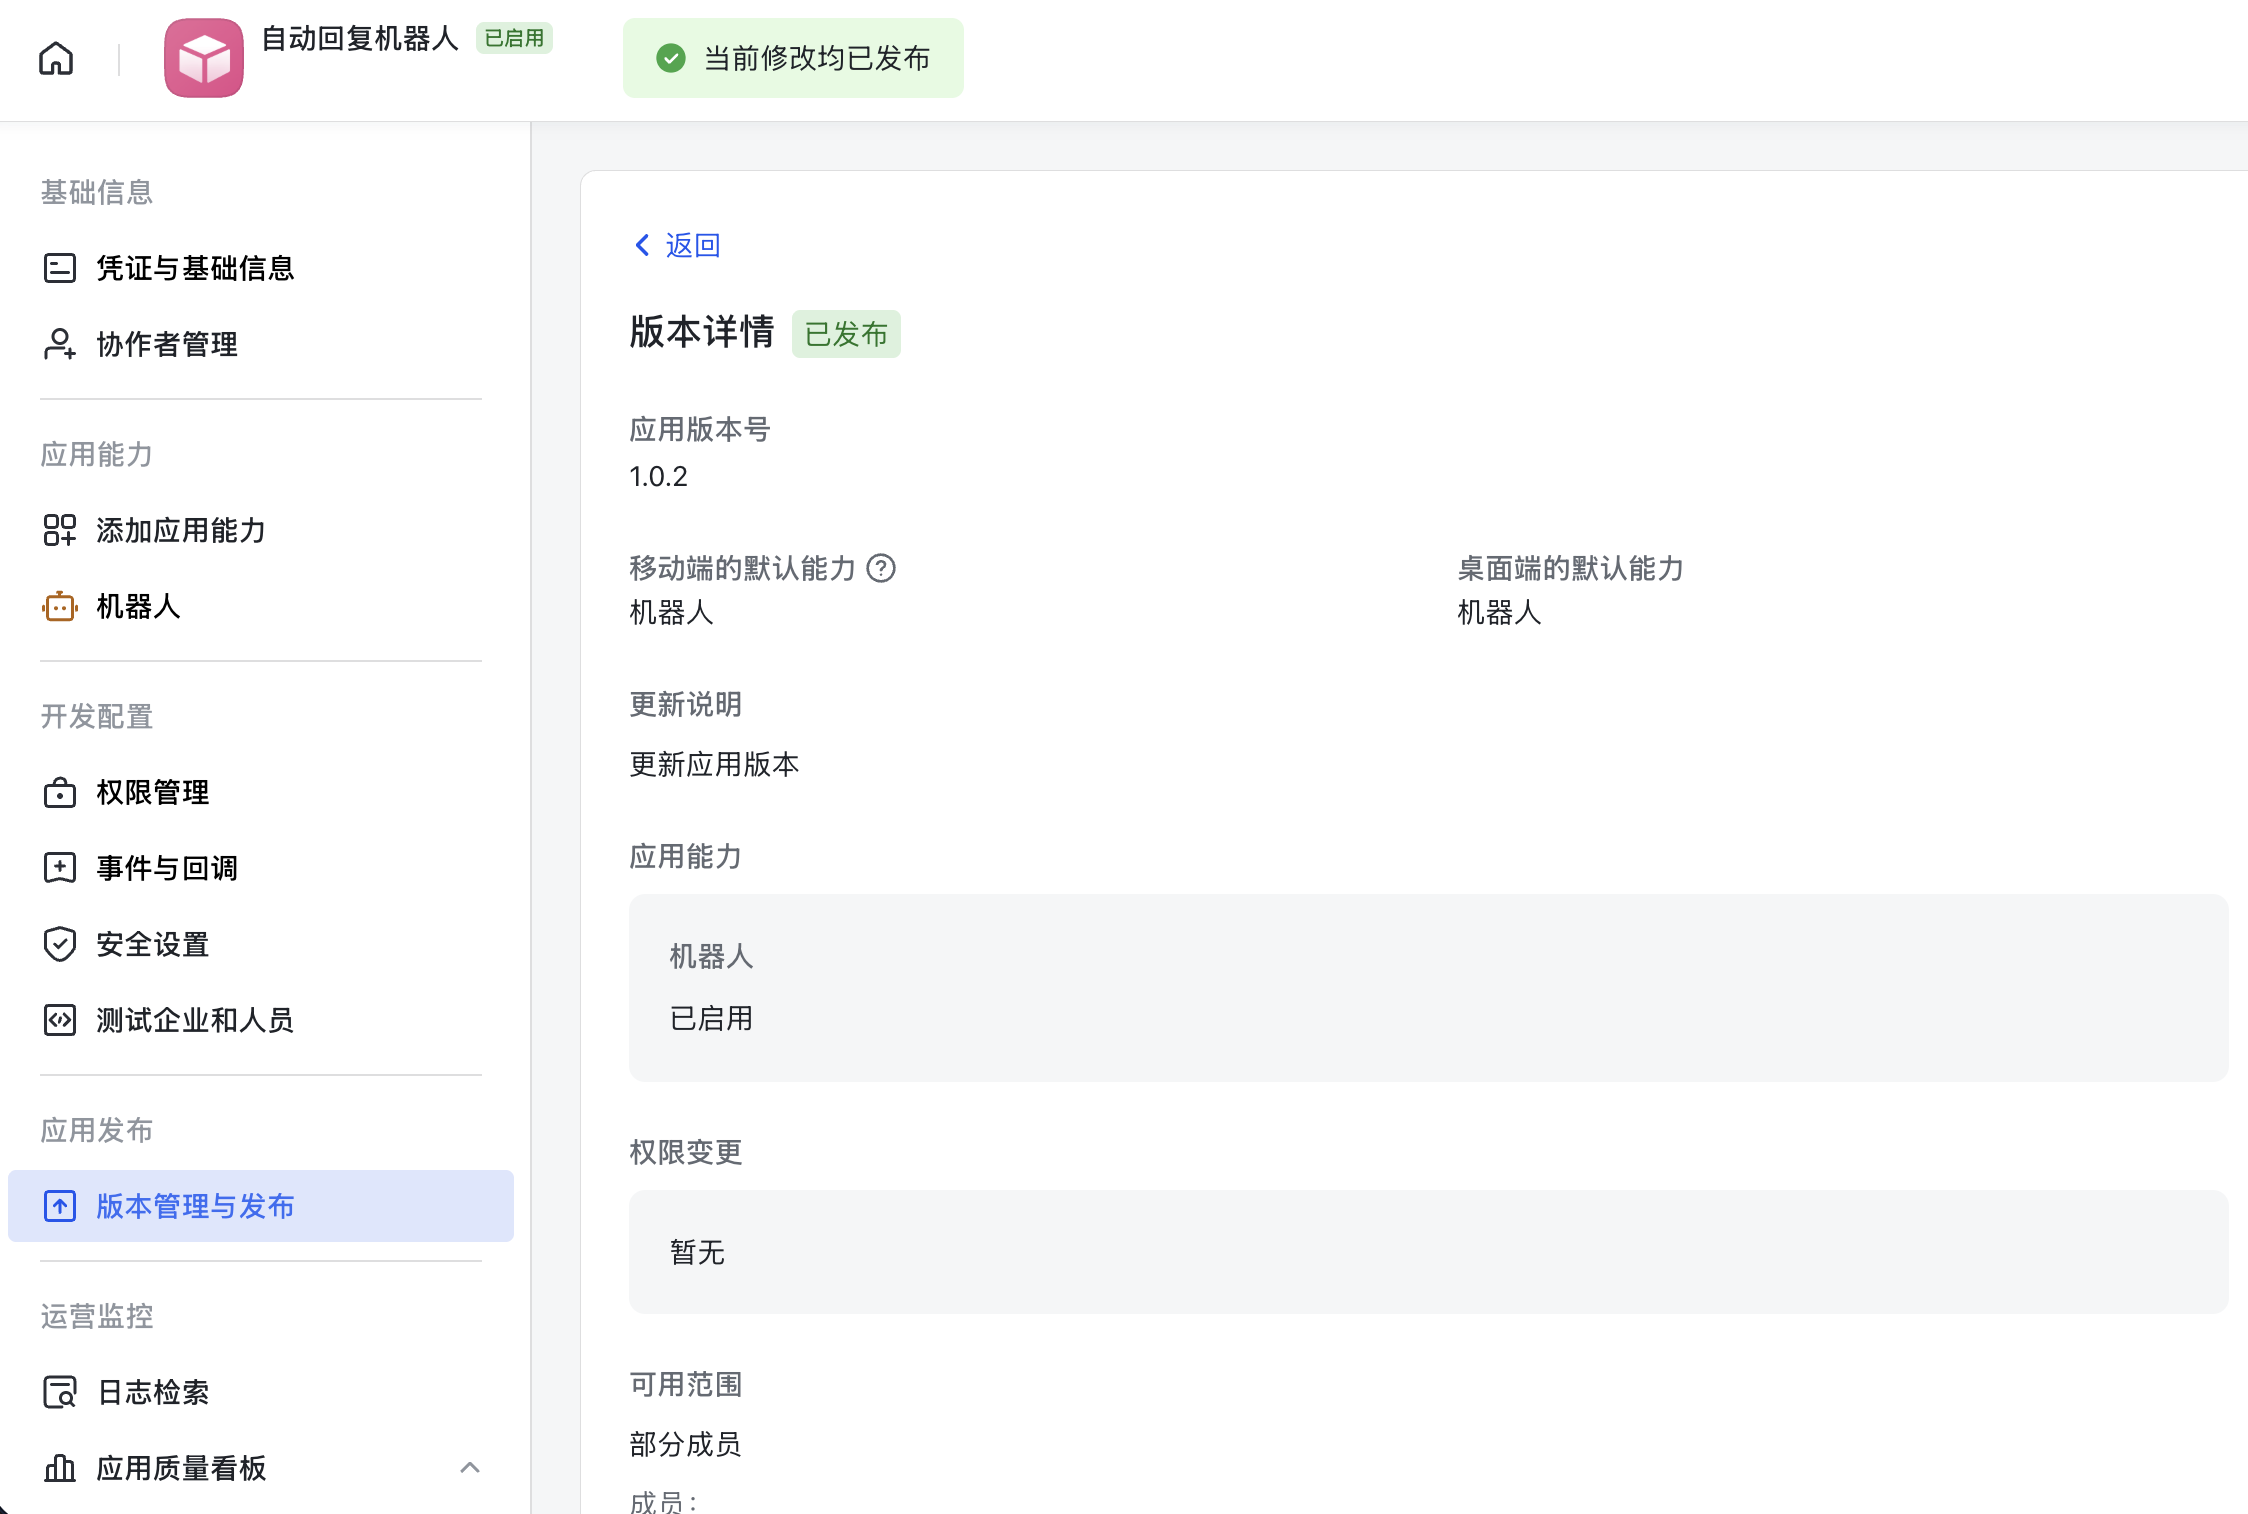Open 添加应用能力 in sidebar
This screenshot has width=2248, height=1514.
click(261, 530)
